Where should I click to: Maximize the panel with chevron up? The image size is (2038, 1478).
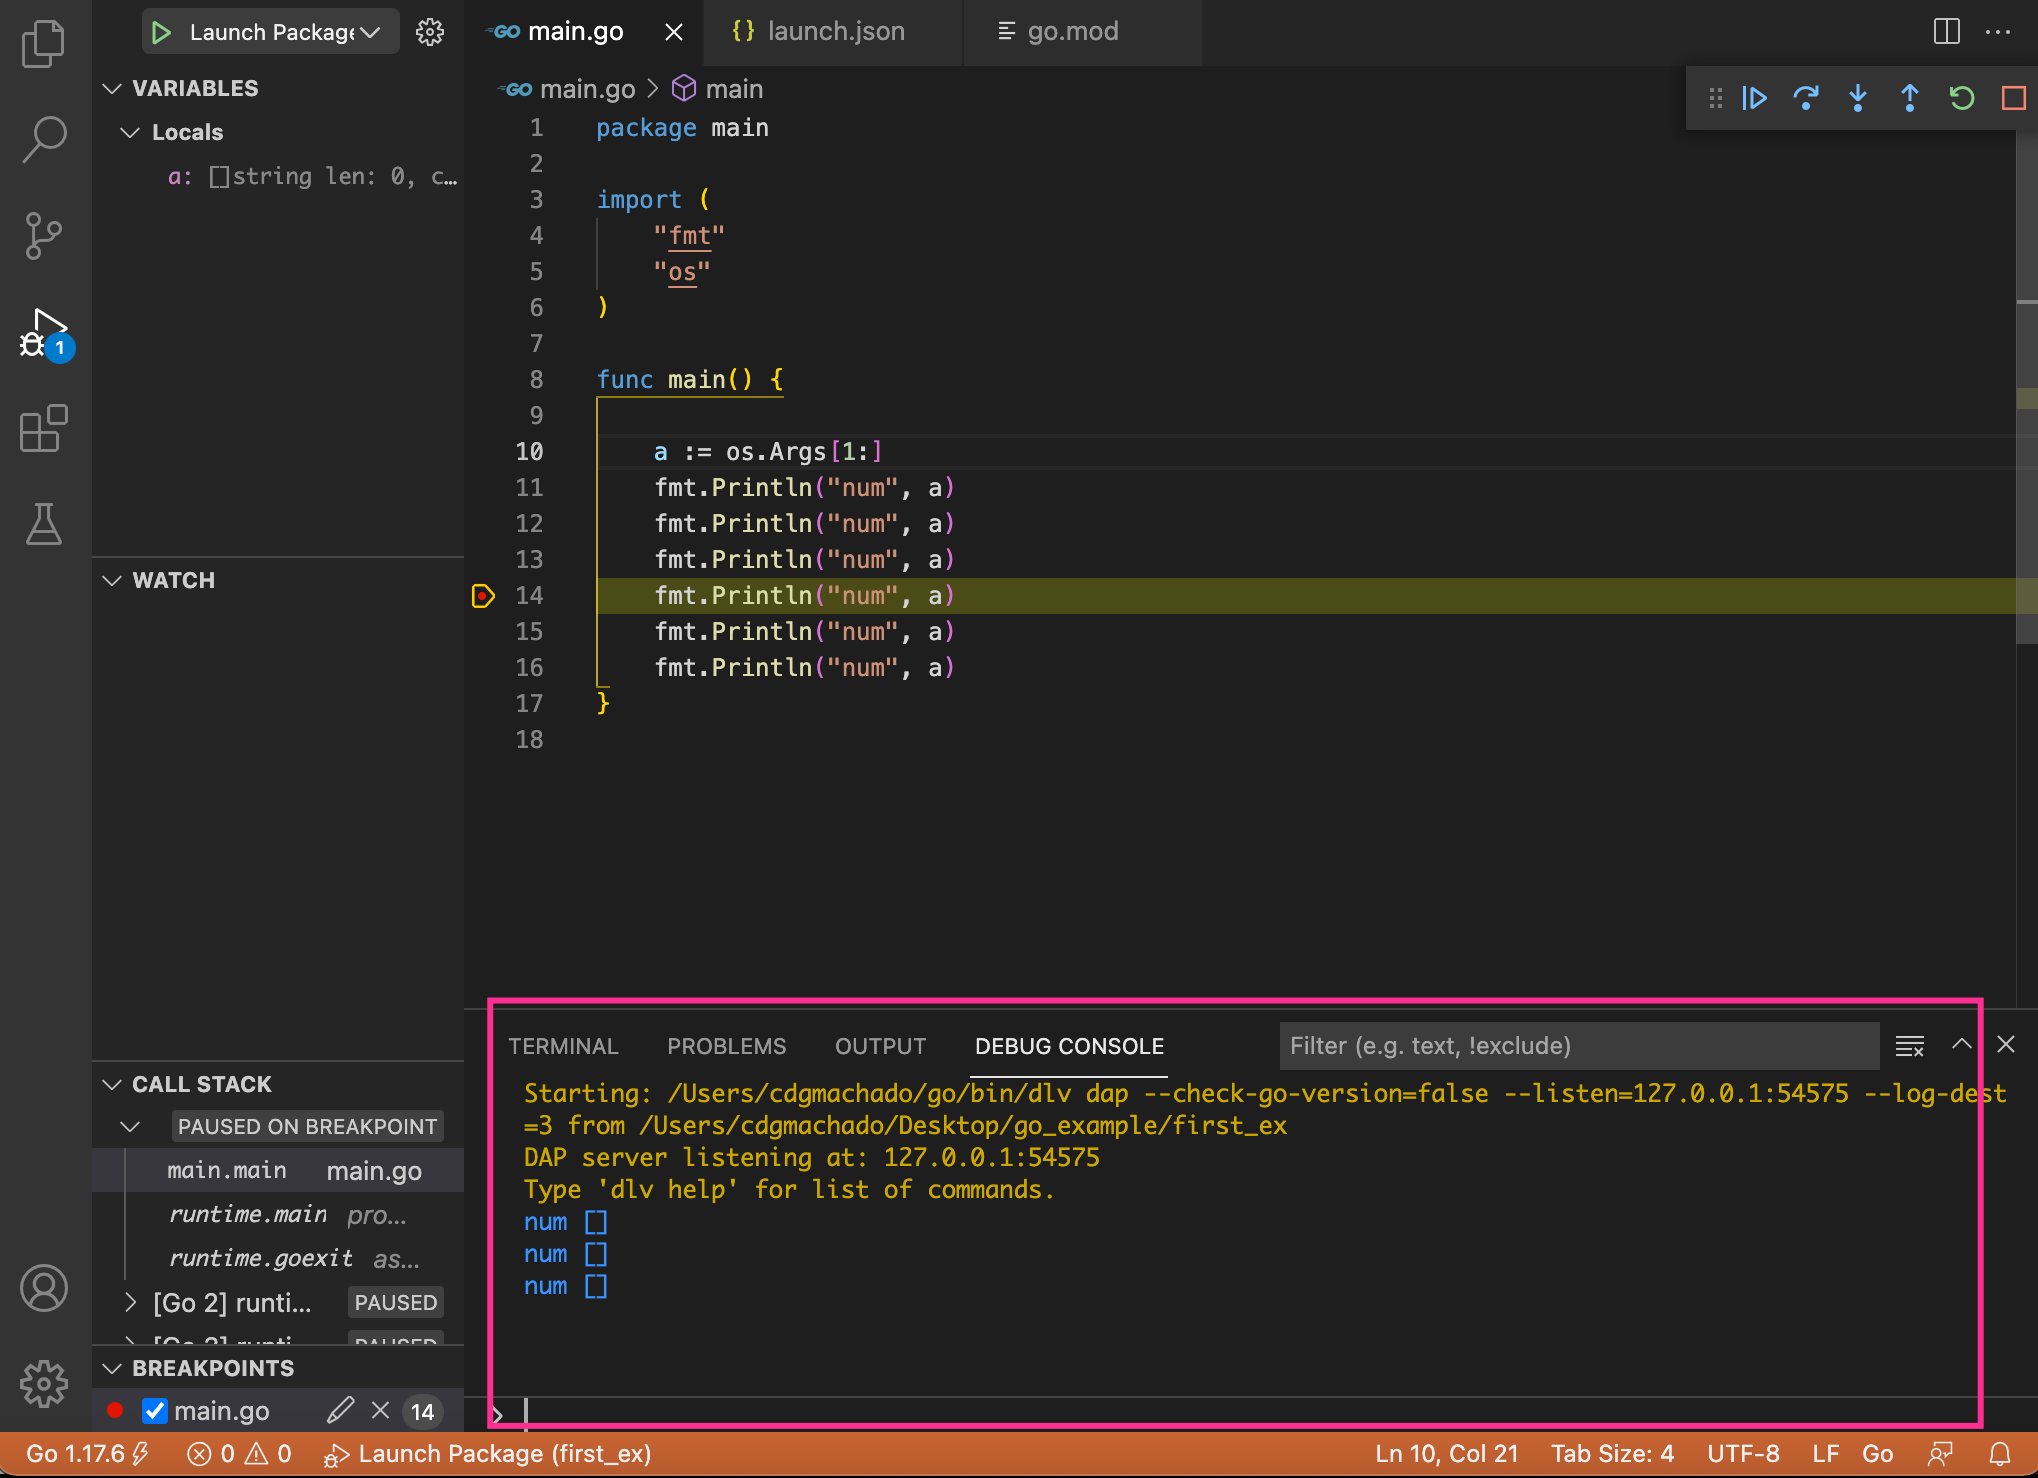1962,1044
